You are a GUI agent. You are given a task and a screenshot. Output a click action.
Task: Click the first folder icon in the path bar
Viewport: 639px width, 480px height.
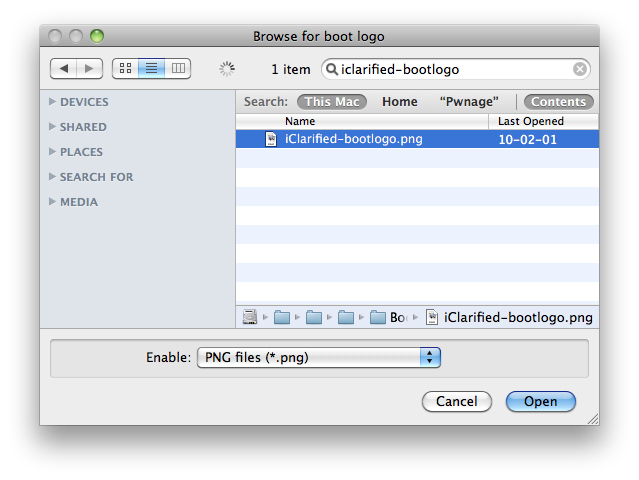click(282, 317)
